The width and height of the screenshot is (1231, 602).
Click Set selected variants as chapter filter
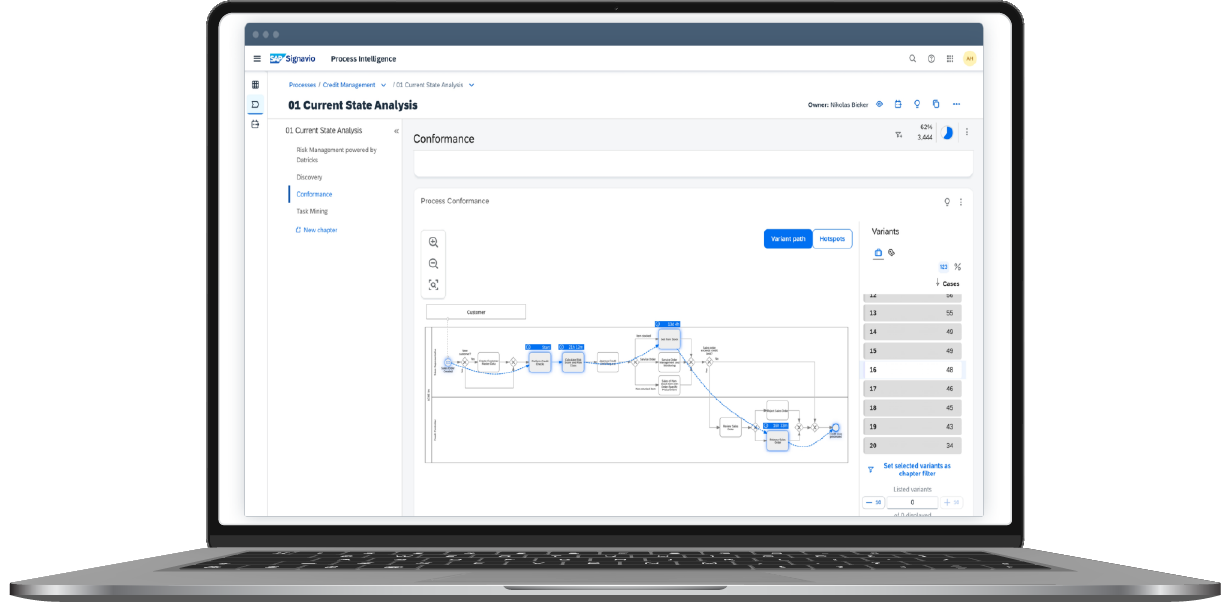[x=919, y=469]
